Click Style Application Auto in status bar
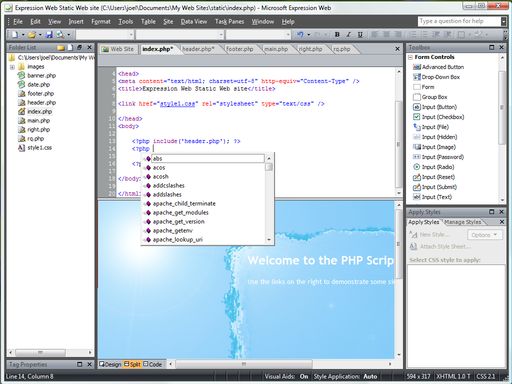Screen dimensions: 512x384 (x=345, y=377)
